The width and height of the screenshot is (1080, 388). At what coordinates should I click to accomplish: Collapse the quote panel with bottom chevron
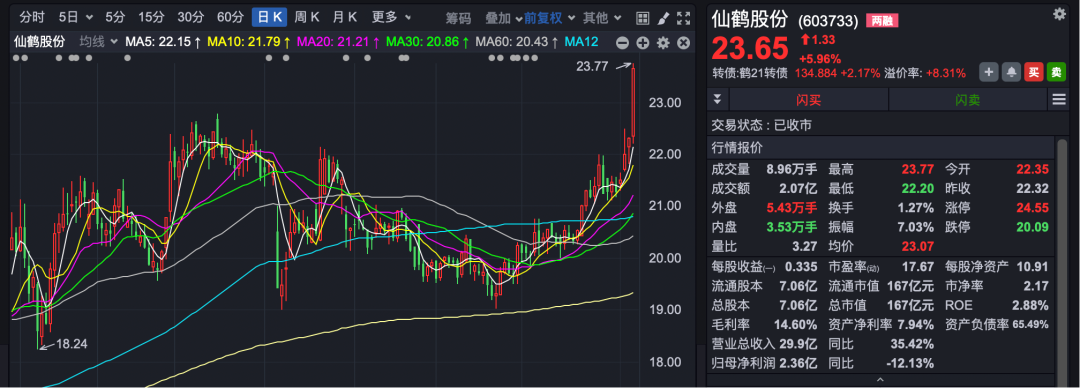(x=880, y=380)
